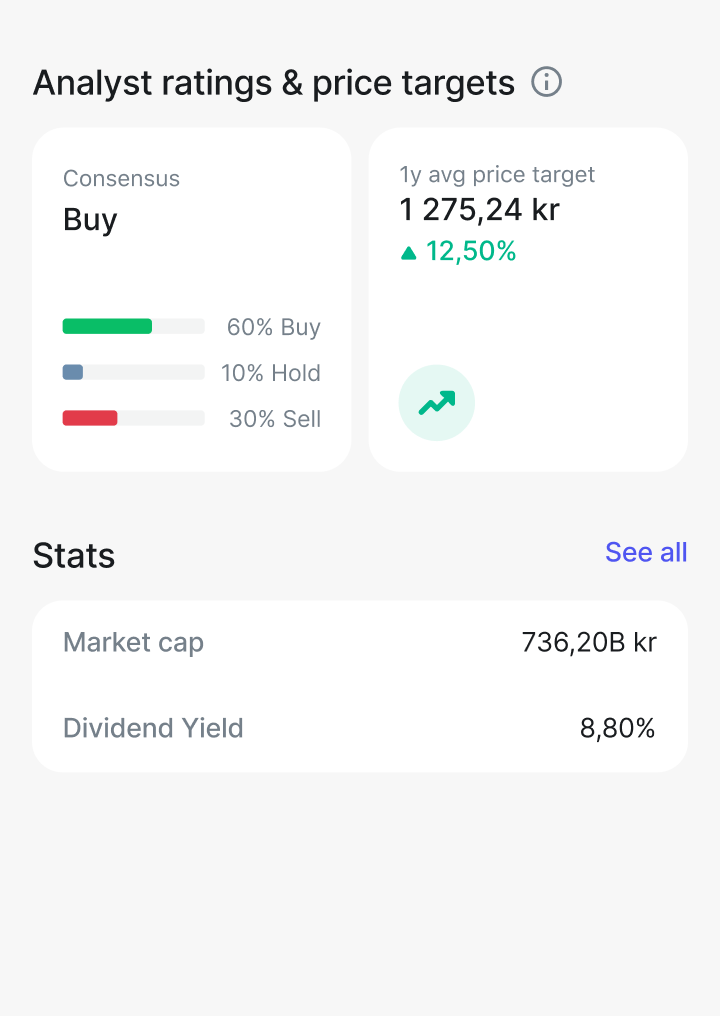The width and height of the screenshot is (720, 1016).
Task: Select the red 30% Sell progress bar
Action: [134, 418]
